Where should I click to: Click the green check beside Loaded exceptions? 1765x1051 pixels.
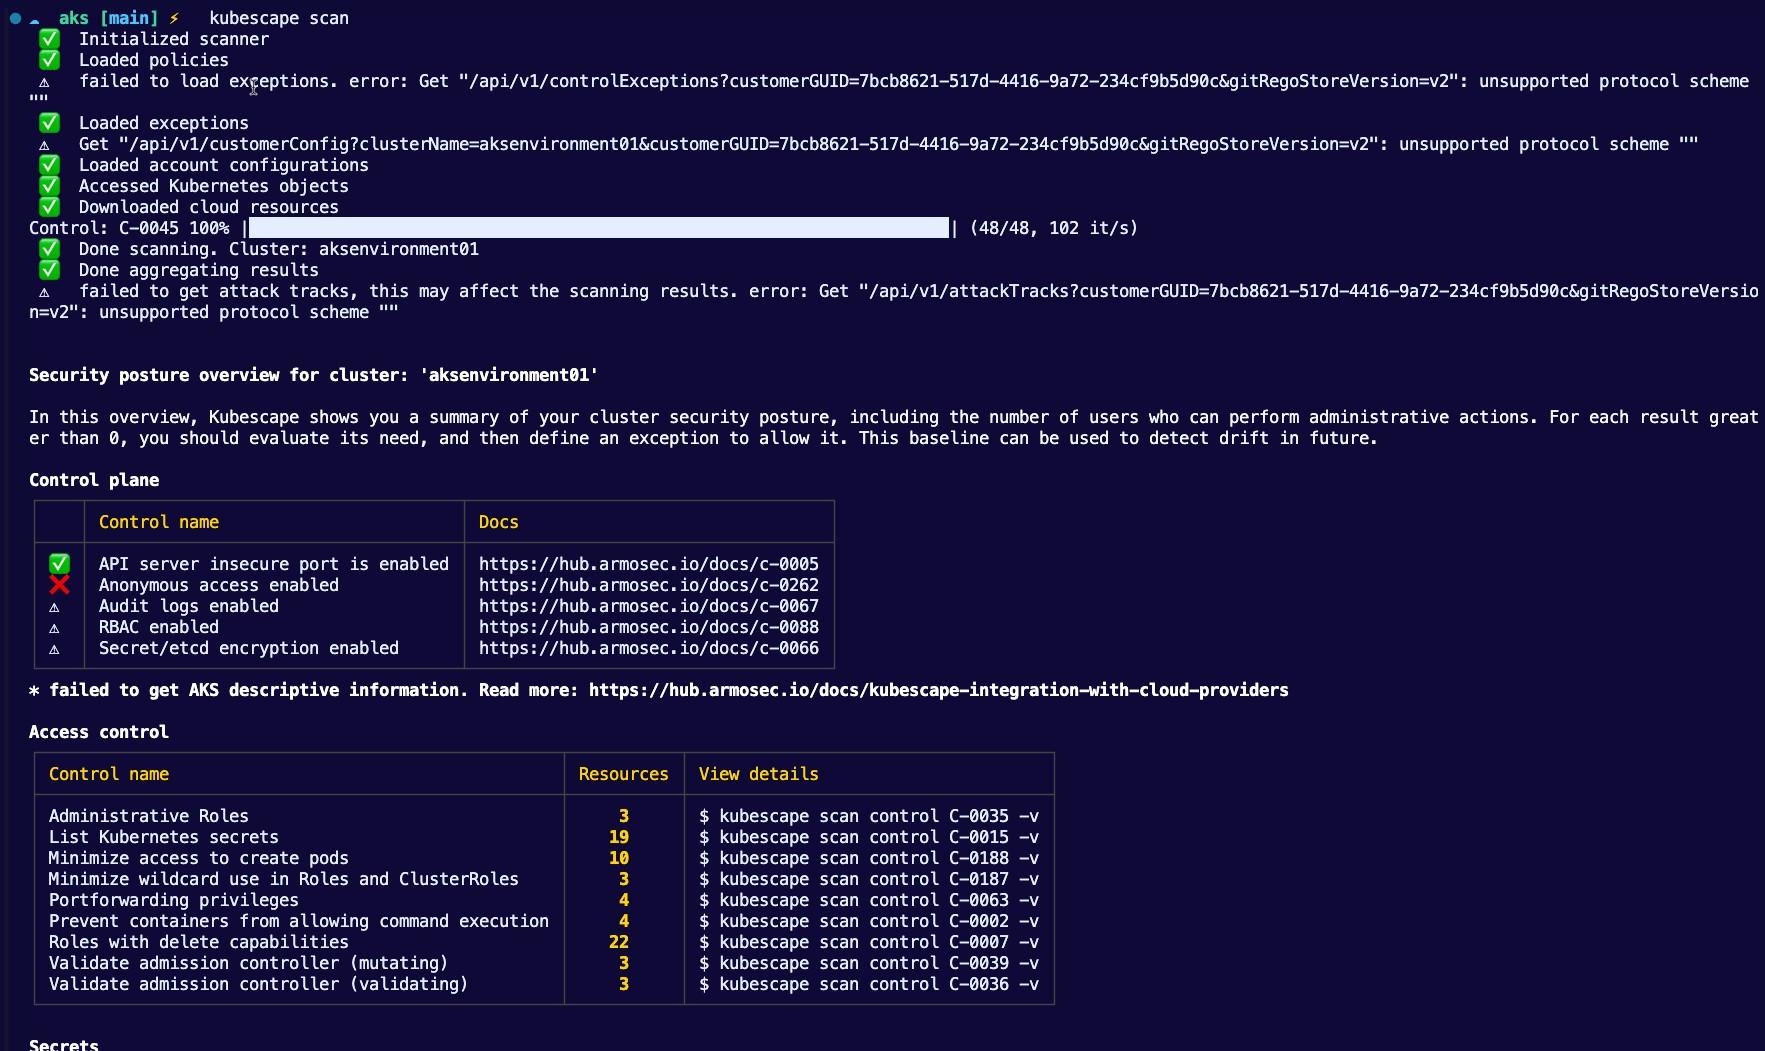click(x=49, y=123)
